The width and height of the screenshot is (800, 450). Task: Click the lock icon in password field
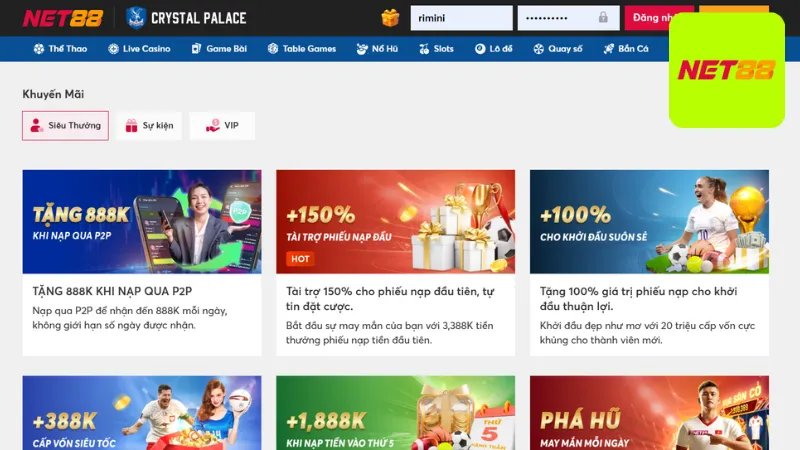click(x=603, y=17)
